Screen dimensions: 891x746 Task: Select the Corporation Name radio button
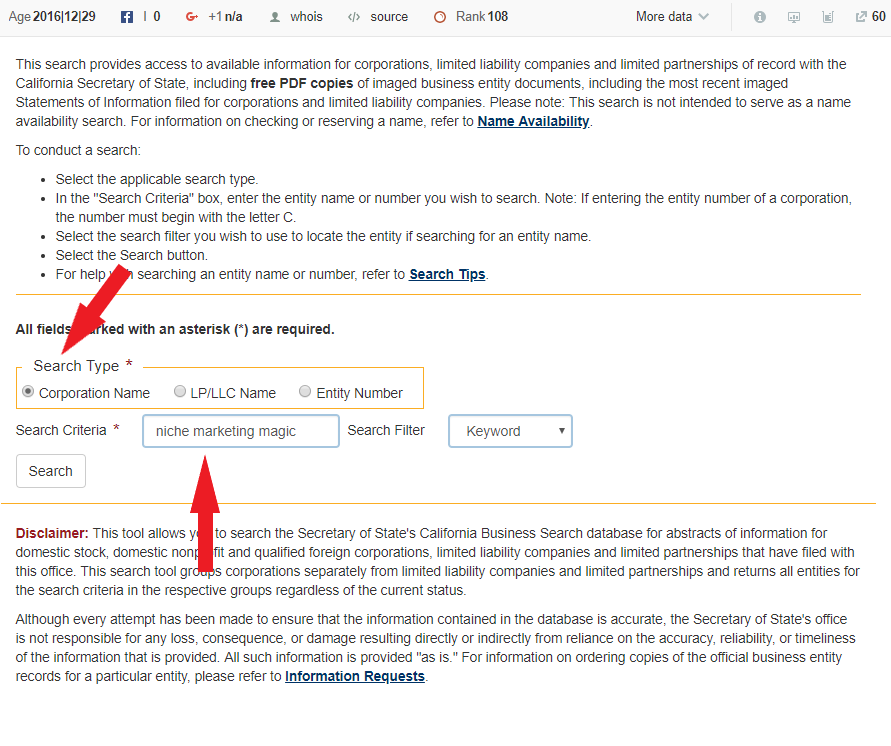(28, 391)
